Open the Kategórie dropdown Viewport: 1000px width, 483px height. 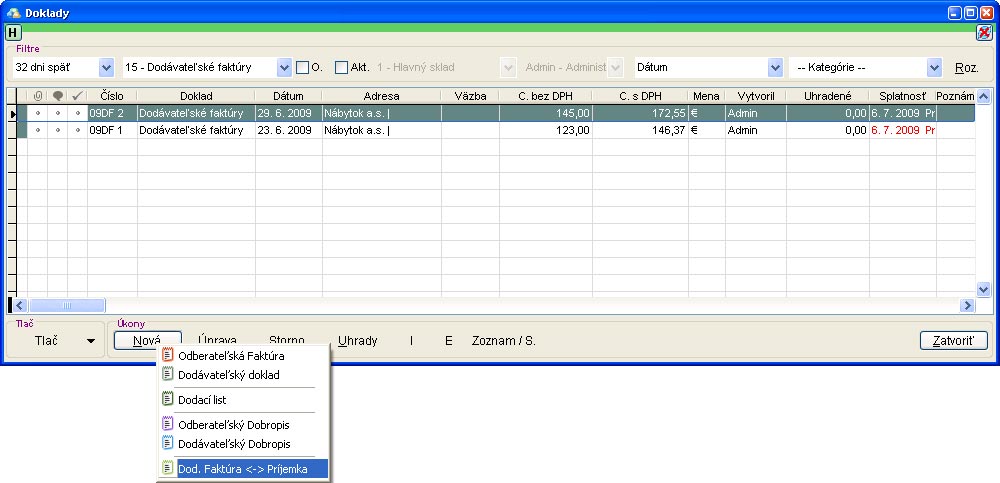point(934,68)
